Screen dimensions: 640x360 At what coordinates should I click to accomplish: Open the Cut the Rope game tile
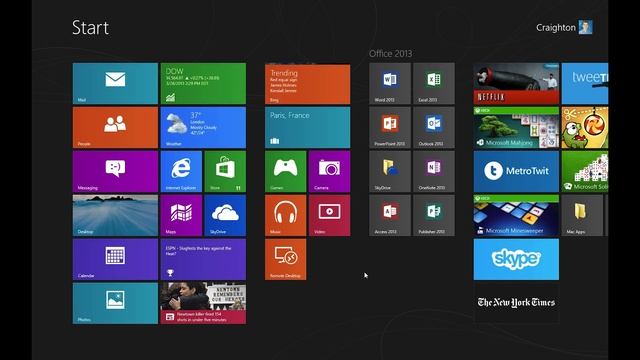[585, 127]
